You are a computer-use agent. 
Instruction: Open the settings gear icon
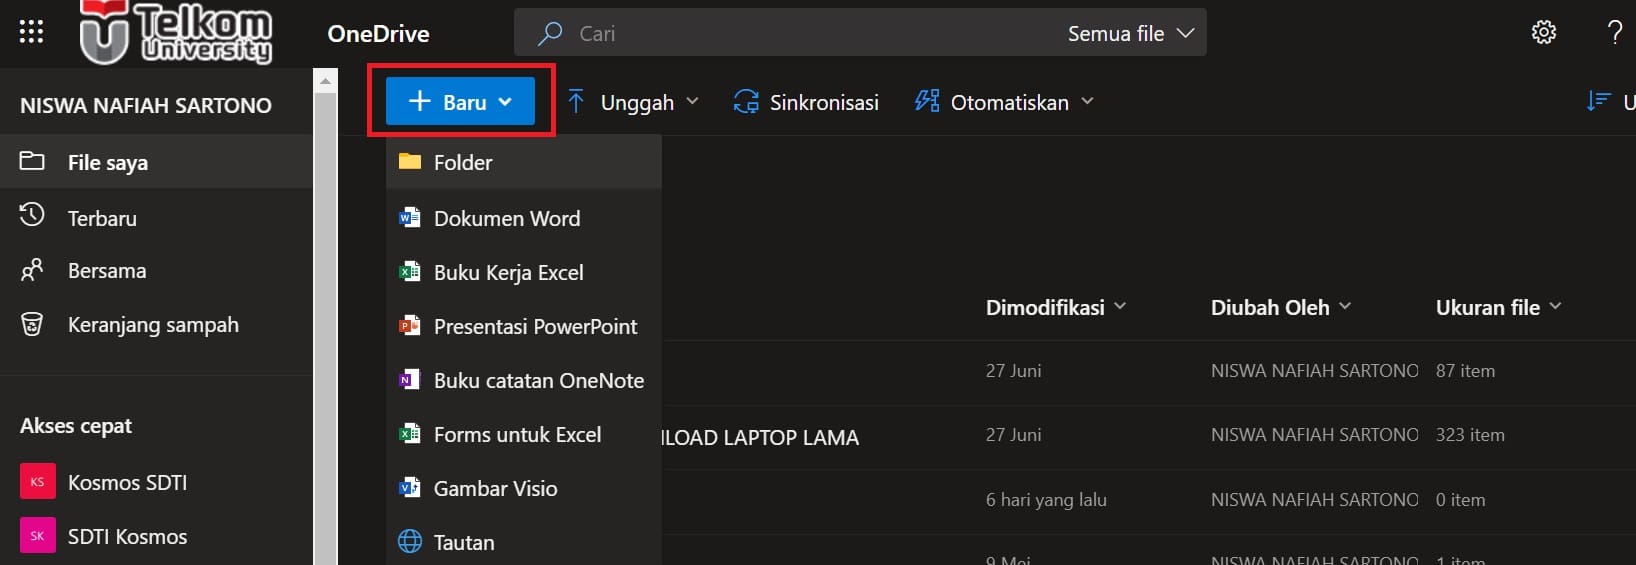pos(1544,32)
